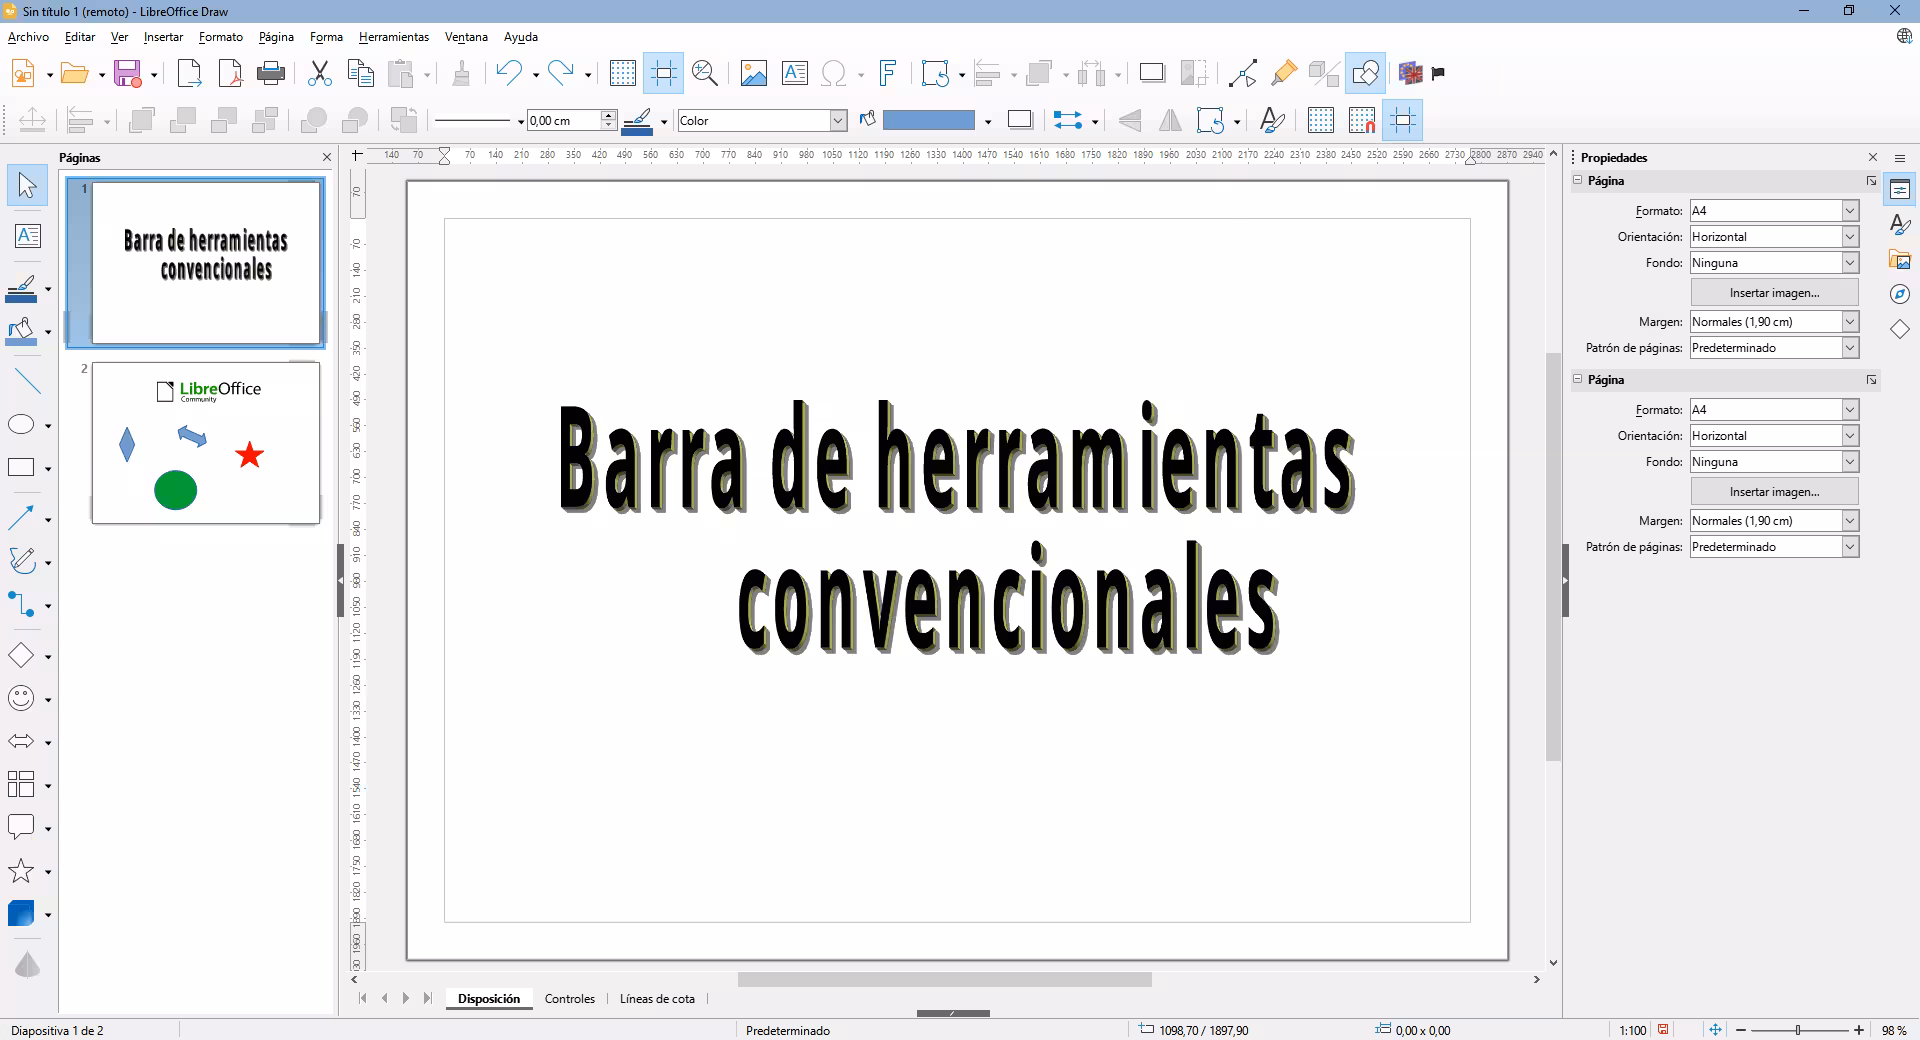The height and width of the screenshot is (1040, 1920).
Task: Select page 2 thumbnail with LibreOffice logo
Action: 206,443
